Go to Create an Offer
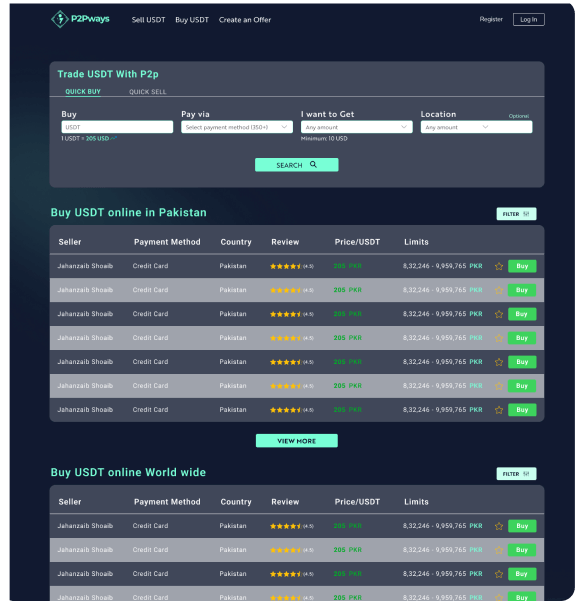This screenshot has width=575, height=601. tap(245, 20)
